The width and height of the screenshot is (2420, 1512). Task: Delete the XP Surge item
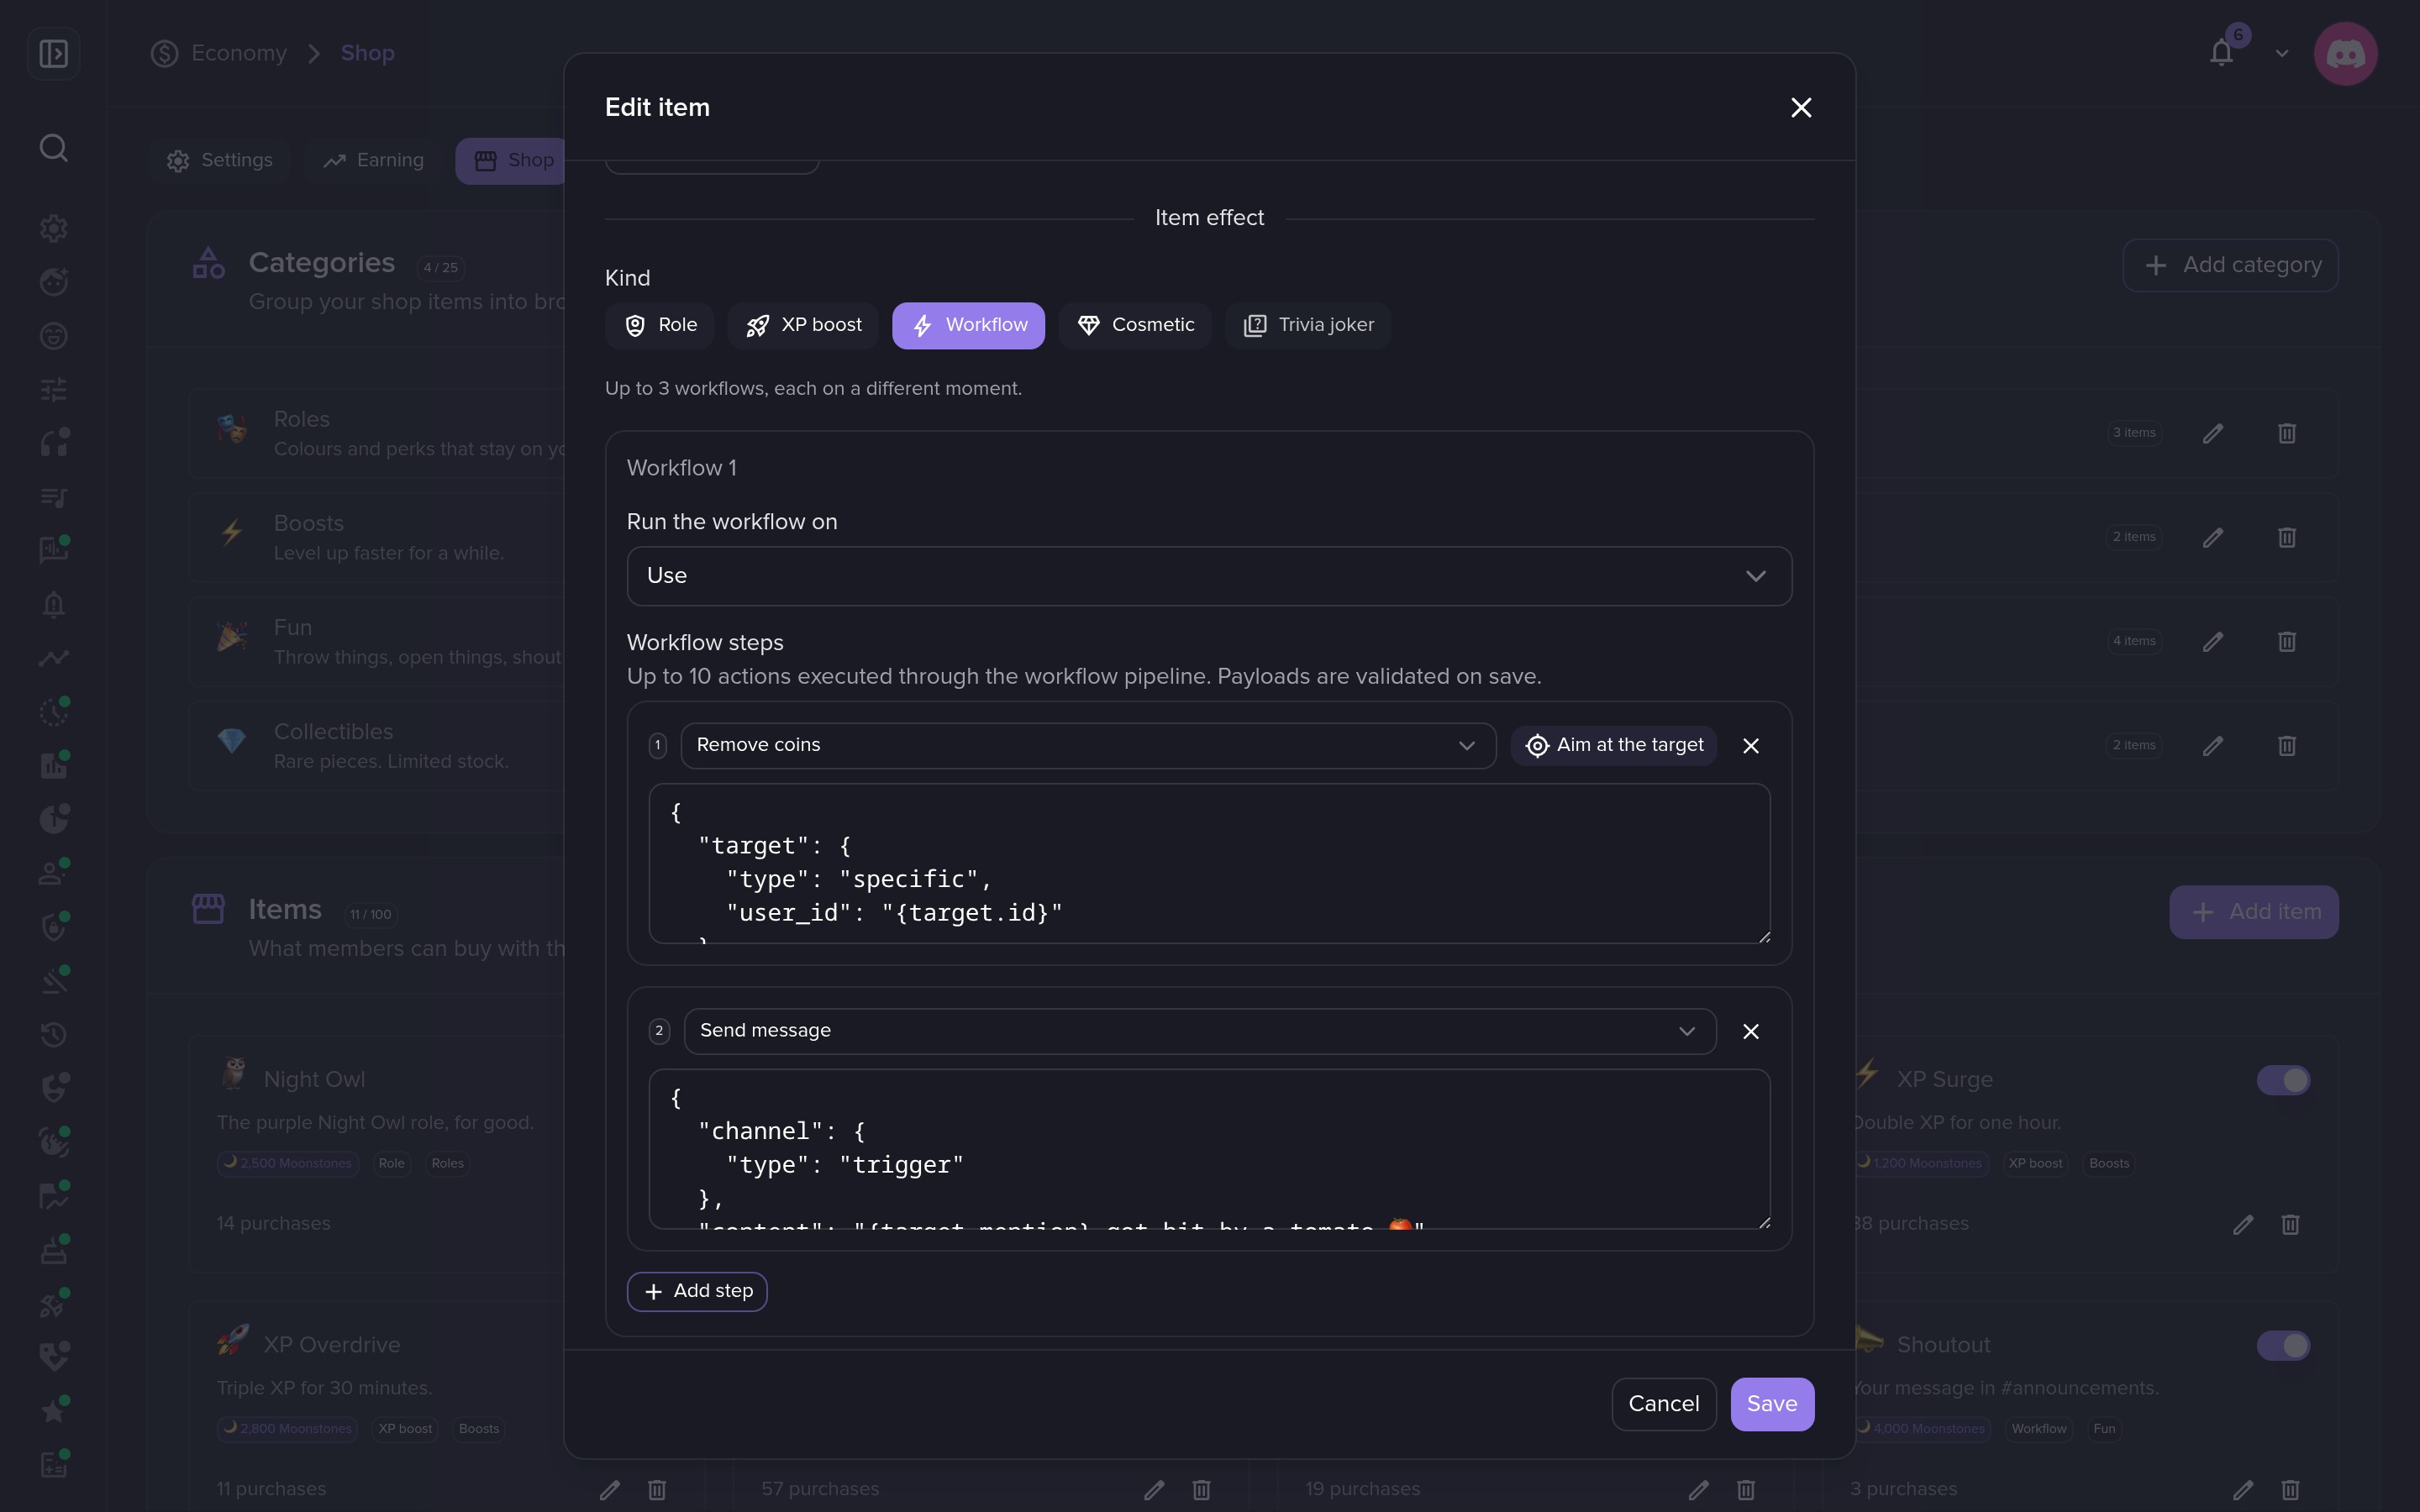point(2290,1224)
